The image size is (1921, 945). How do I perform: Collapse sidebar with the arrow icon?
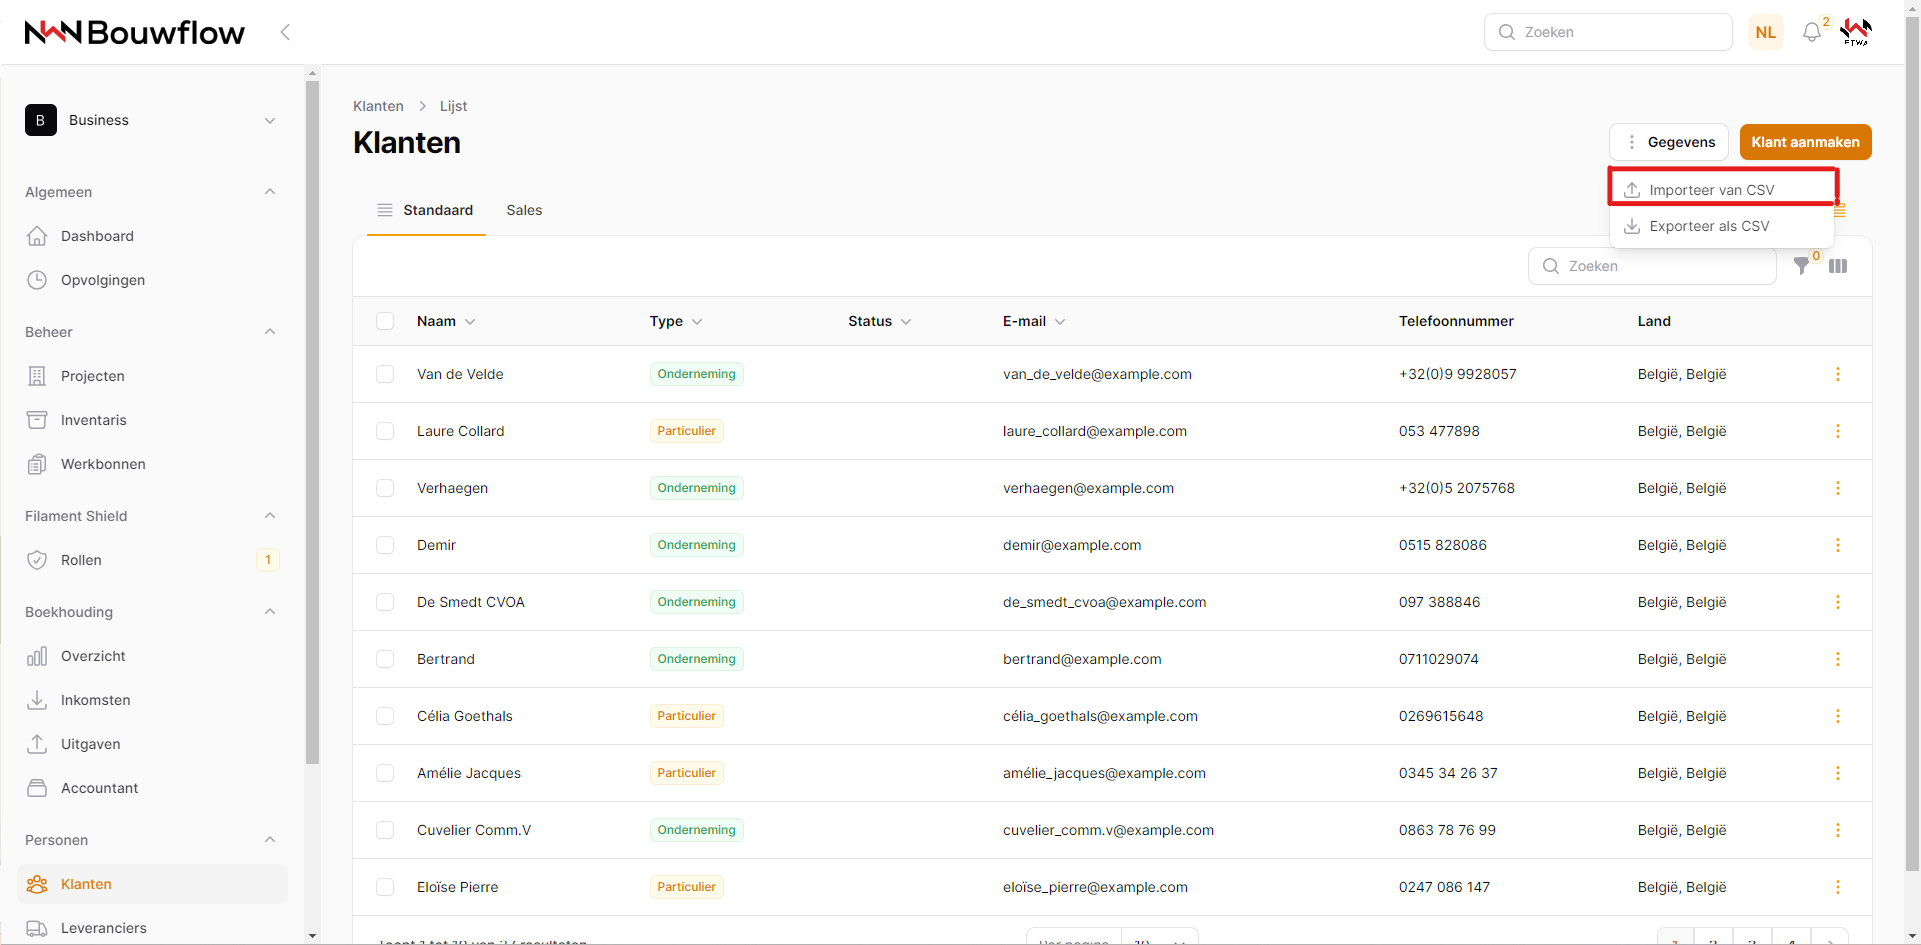click(x=285, y=32)
